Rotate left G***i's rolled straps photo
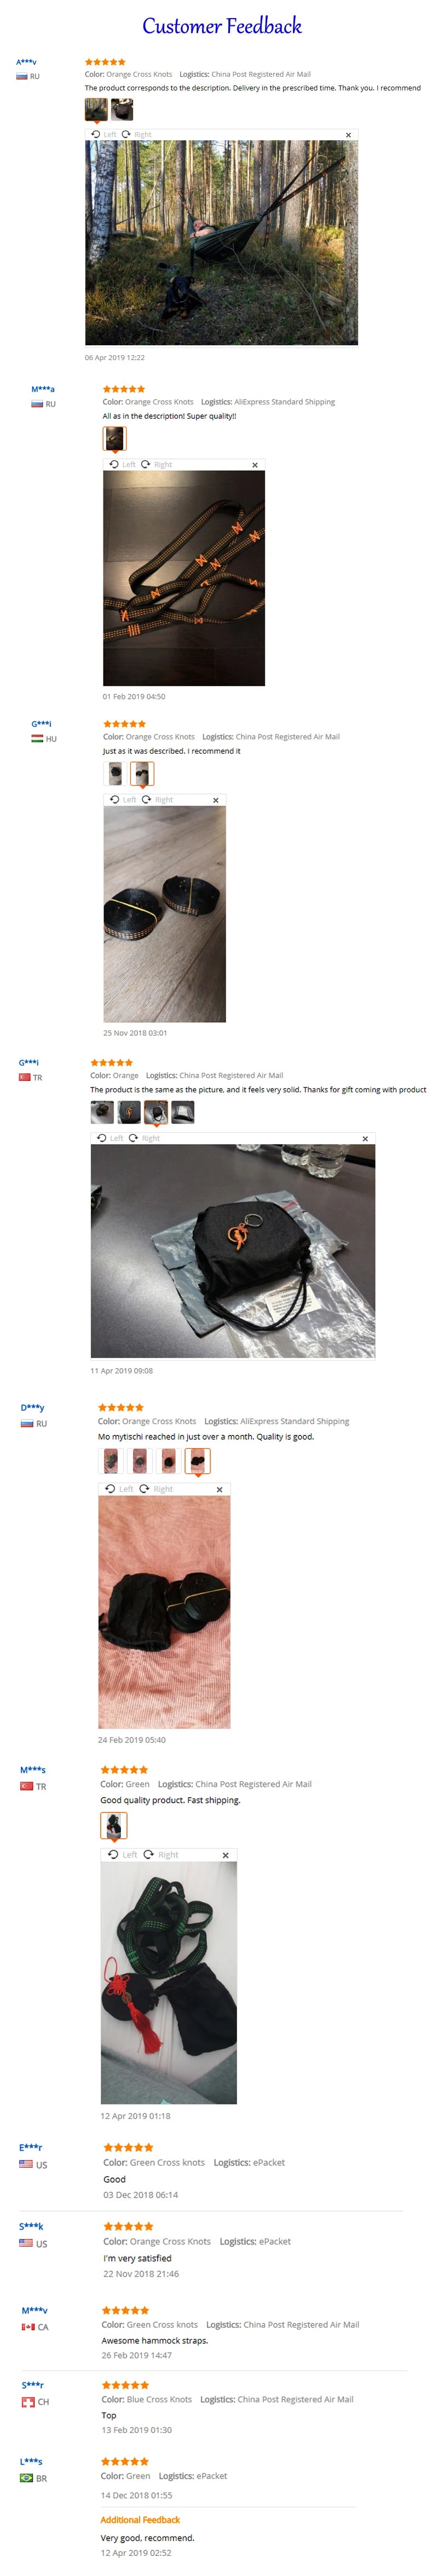 [123, 799]
